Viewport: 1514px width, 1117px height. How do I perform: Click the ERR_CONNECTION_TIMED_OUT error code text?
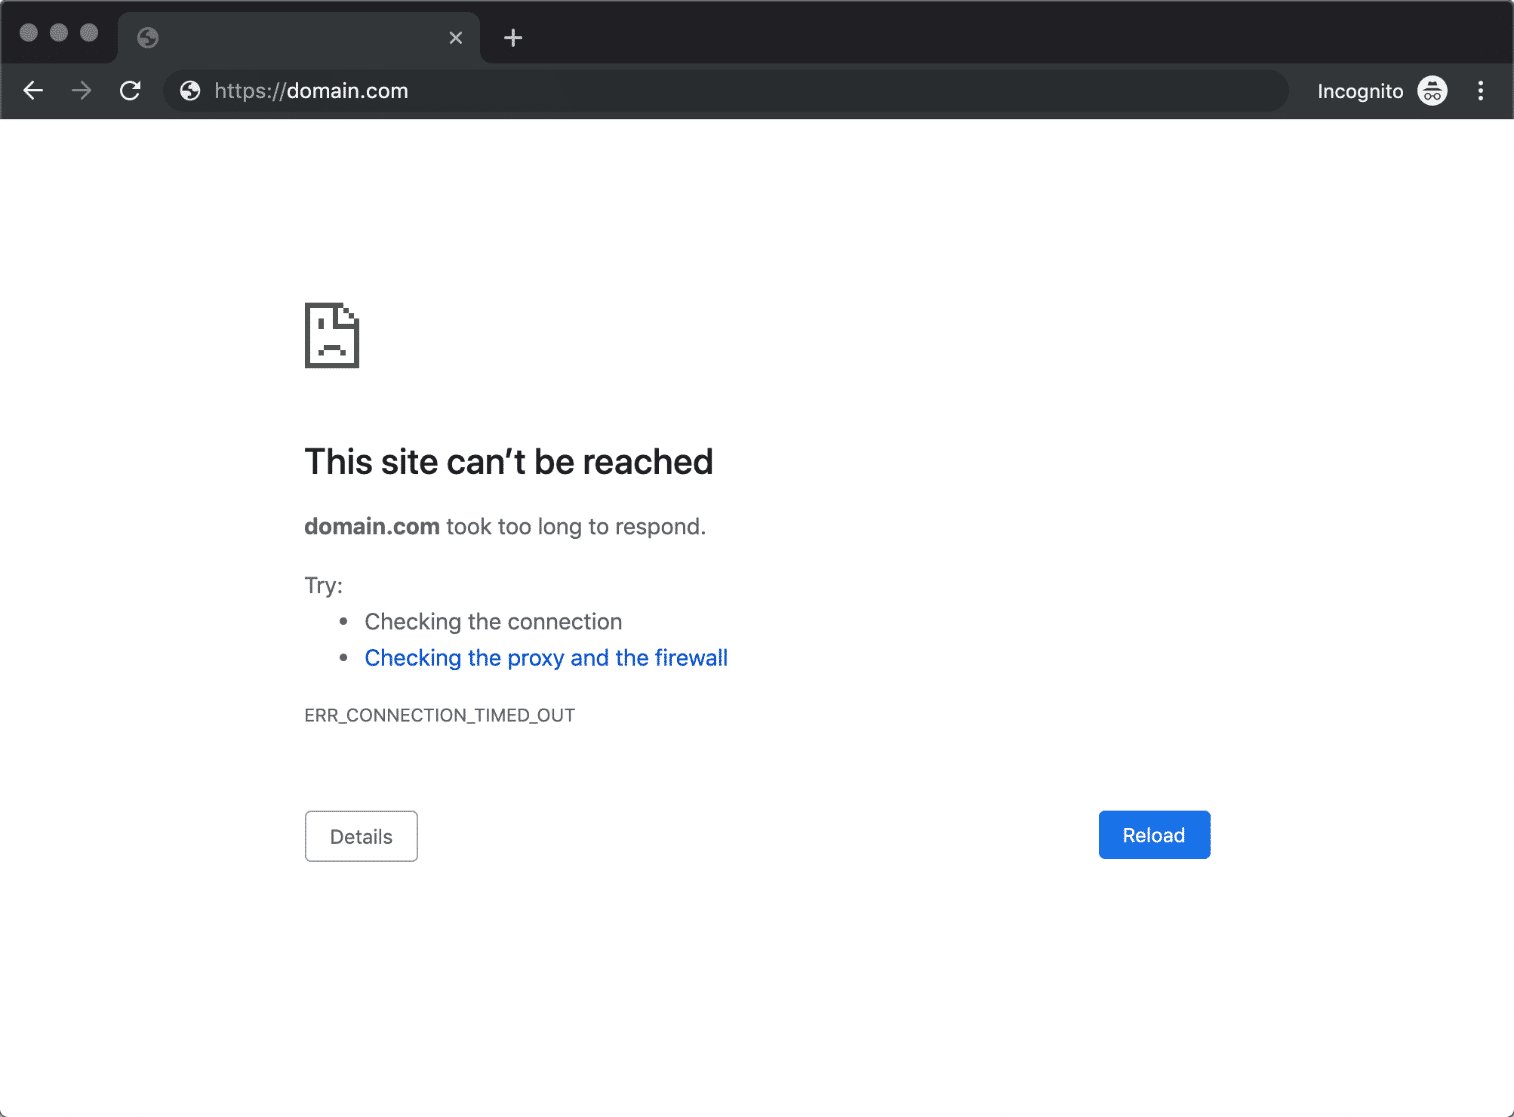point(440,715)
